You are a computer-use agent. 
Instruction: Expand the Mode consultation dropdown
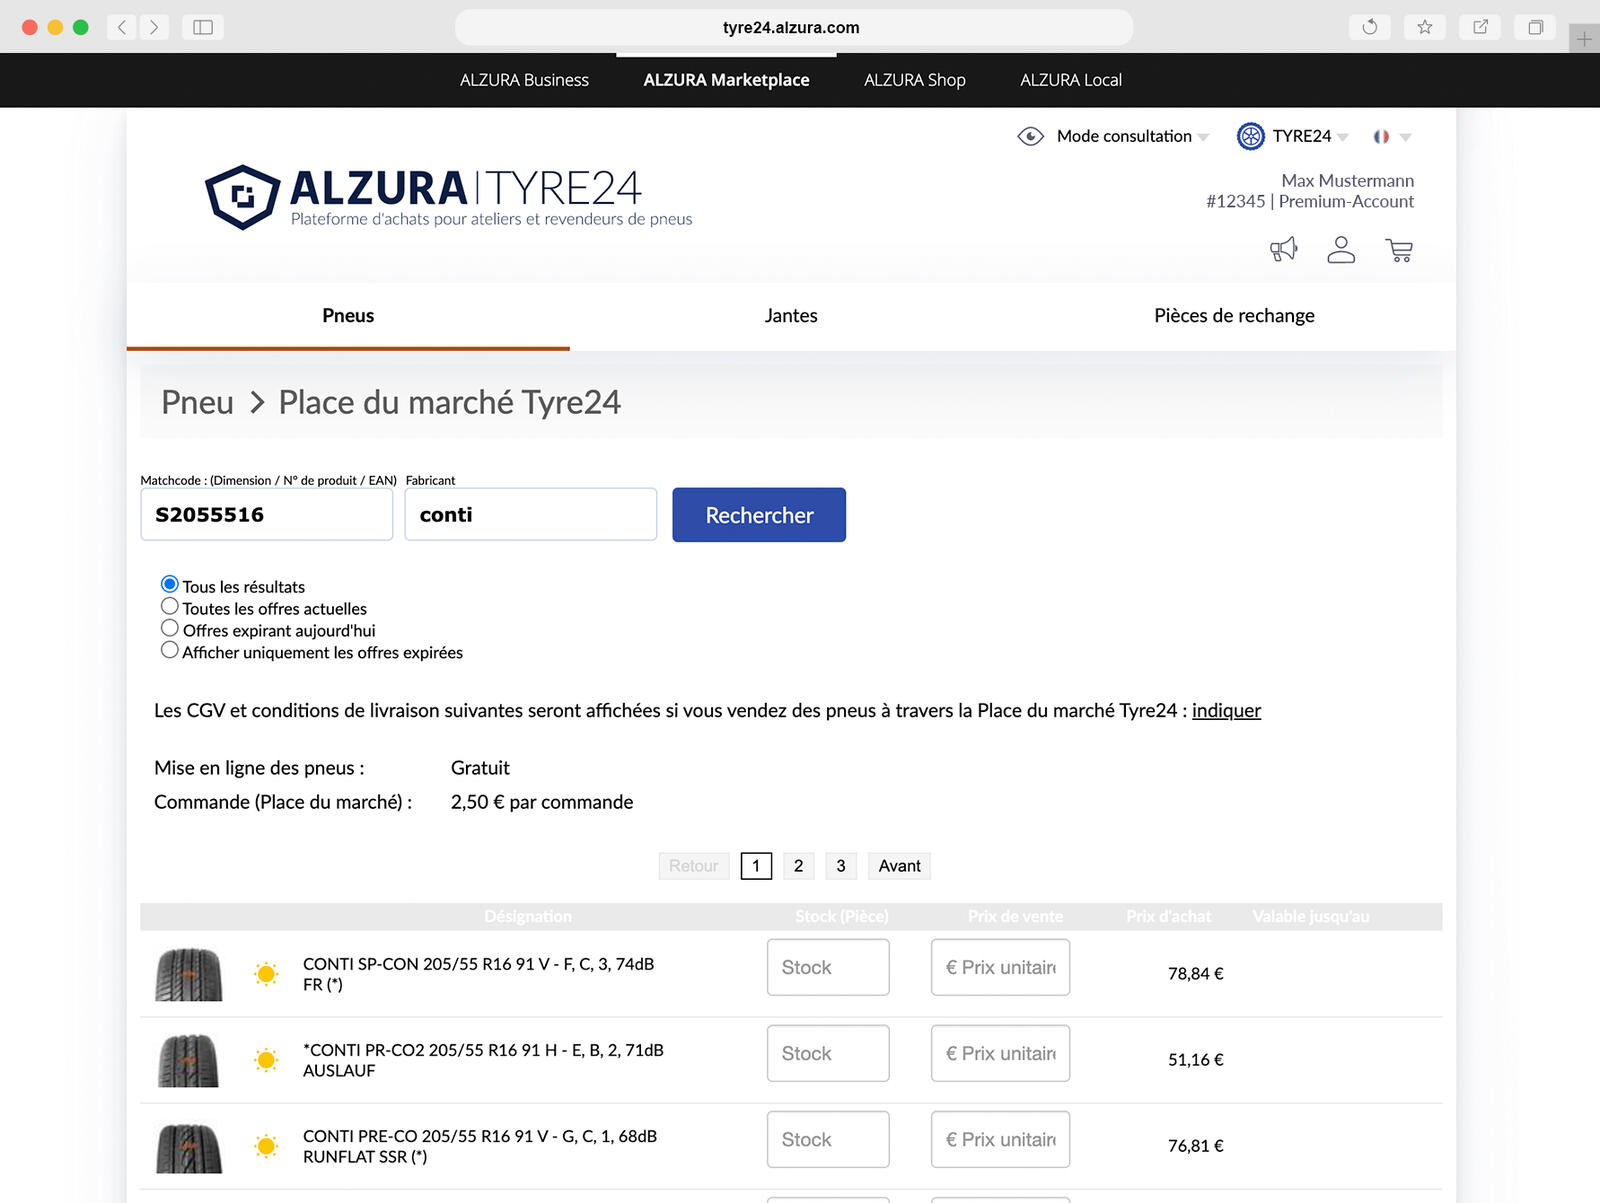[1203, 137]
